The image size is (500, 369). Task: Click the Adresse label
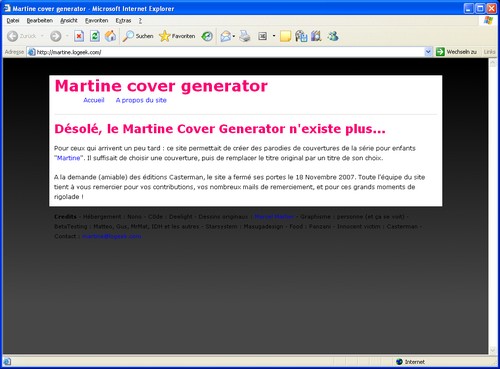point(14,52)
